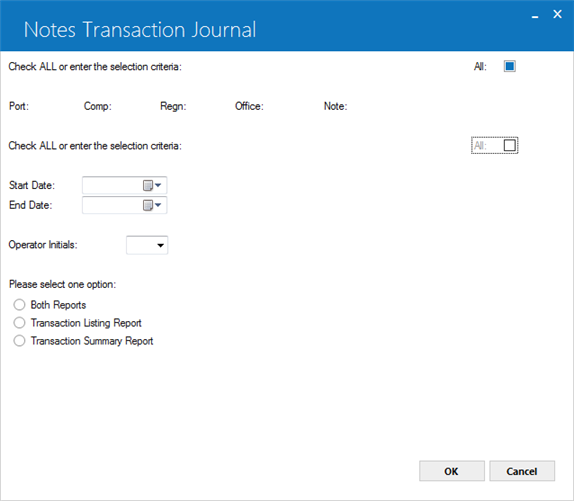Click the Office label
574x501 pixels.
[249, 106]
